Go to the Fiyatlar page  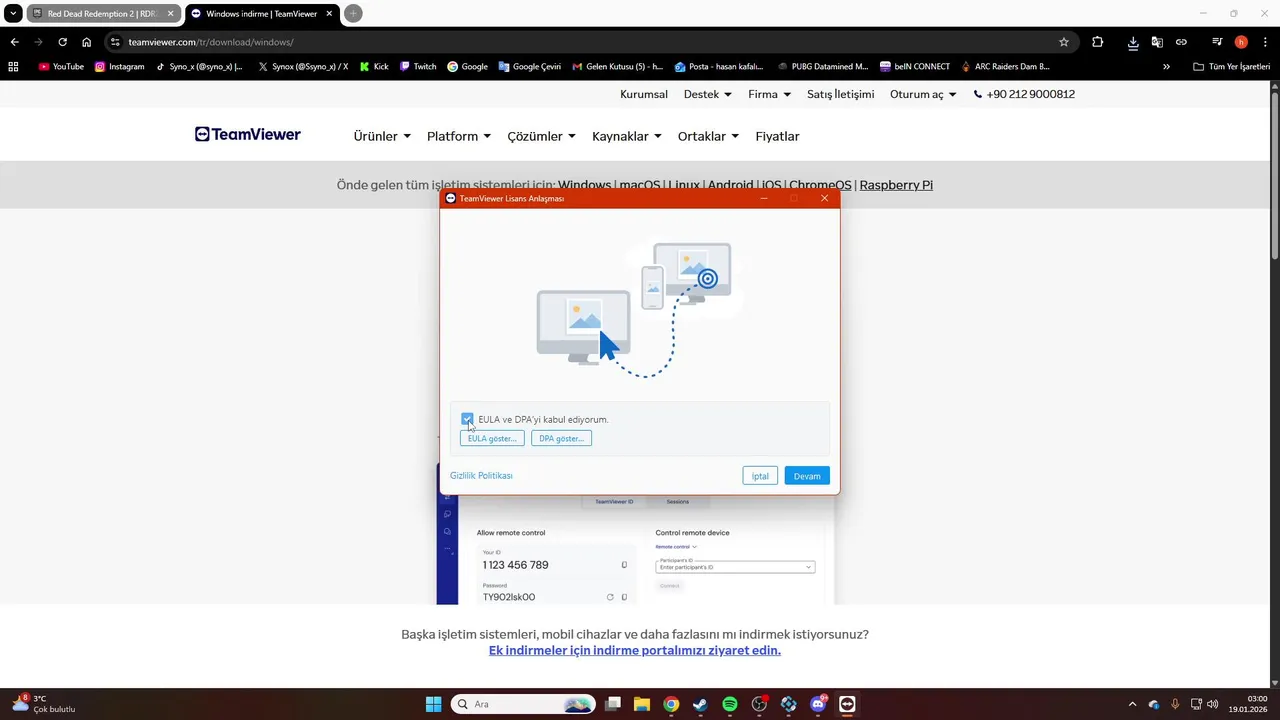point(777,136)
